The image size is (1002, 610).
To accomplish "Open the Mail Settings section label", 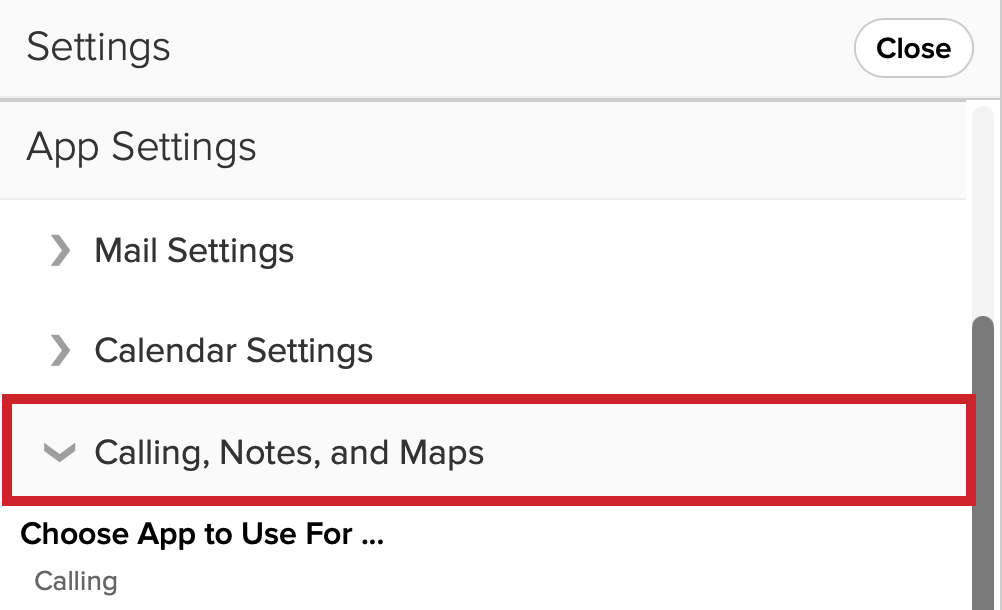I will click(194, 250).
